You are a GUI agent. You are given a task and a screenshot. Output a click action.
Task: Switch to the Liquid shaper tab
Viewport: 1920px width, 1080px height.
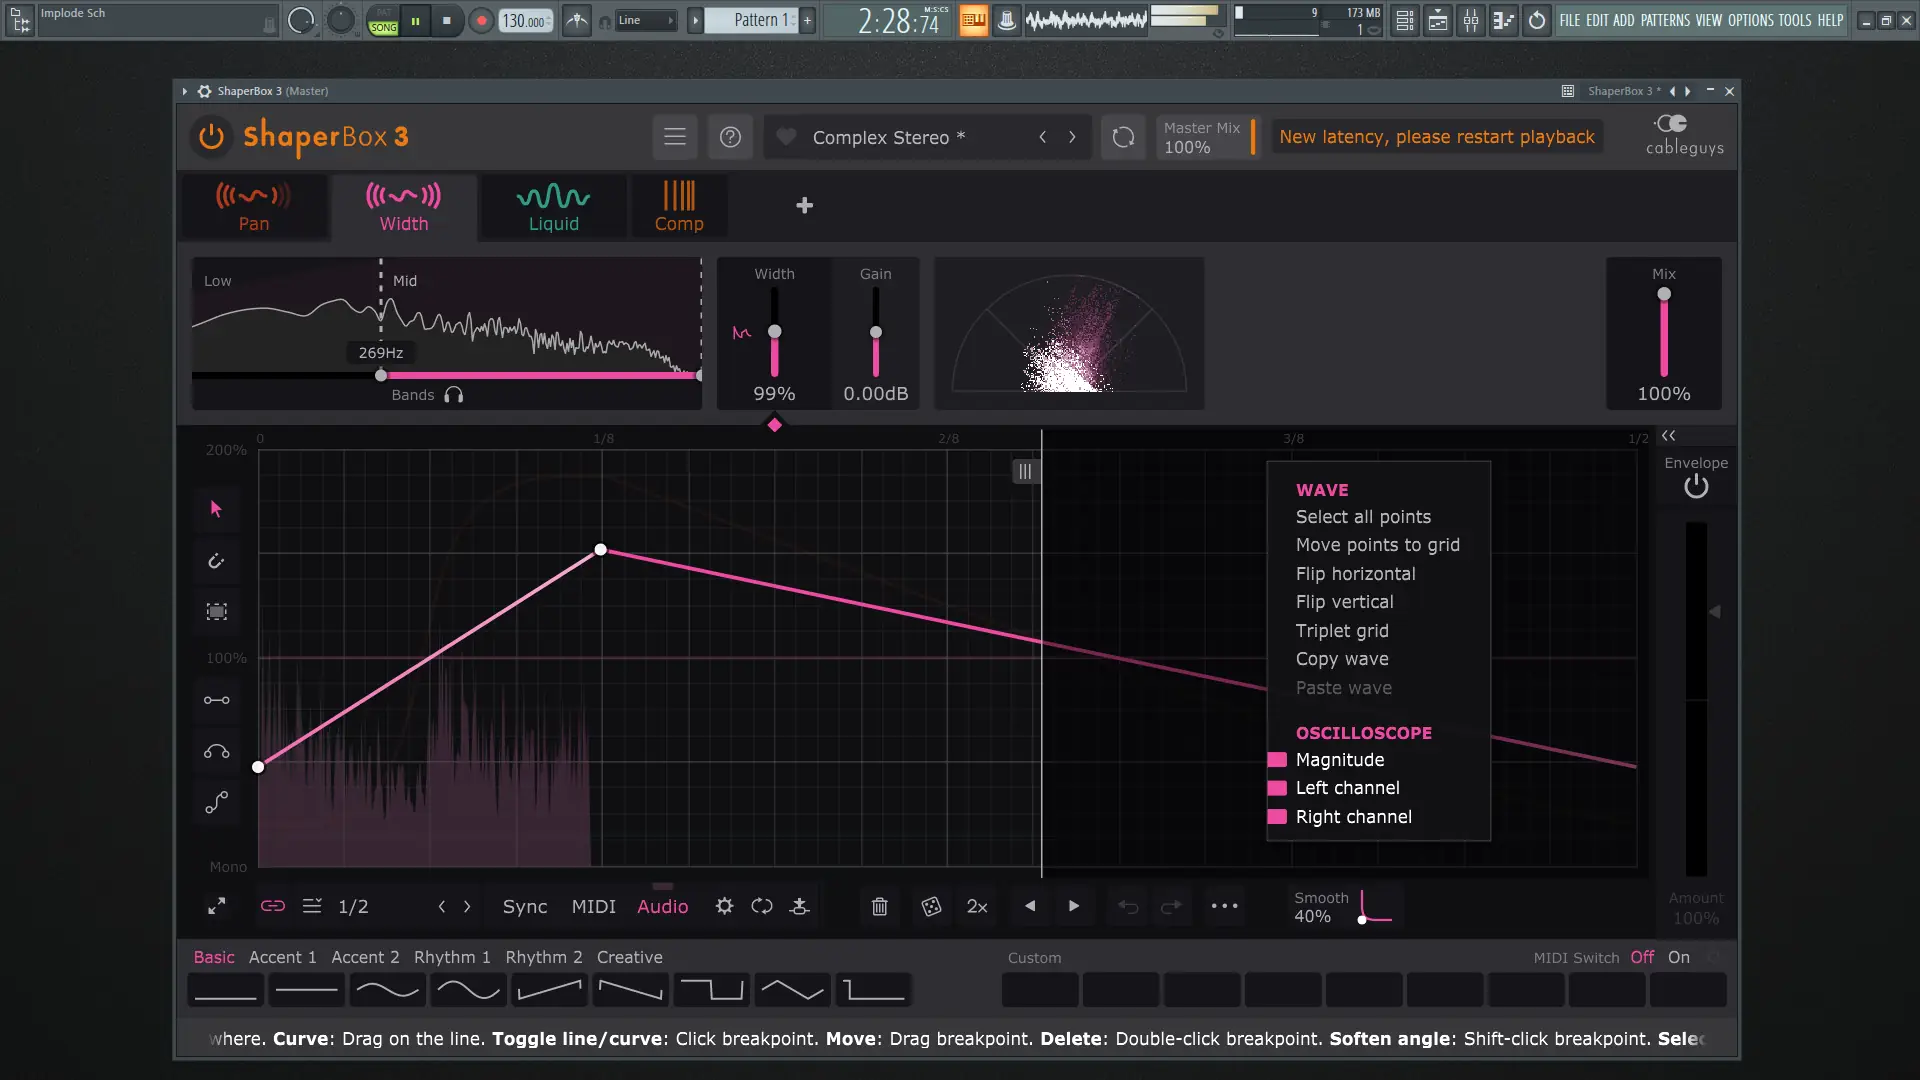553,207
